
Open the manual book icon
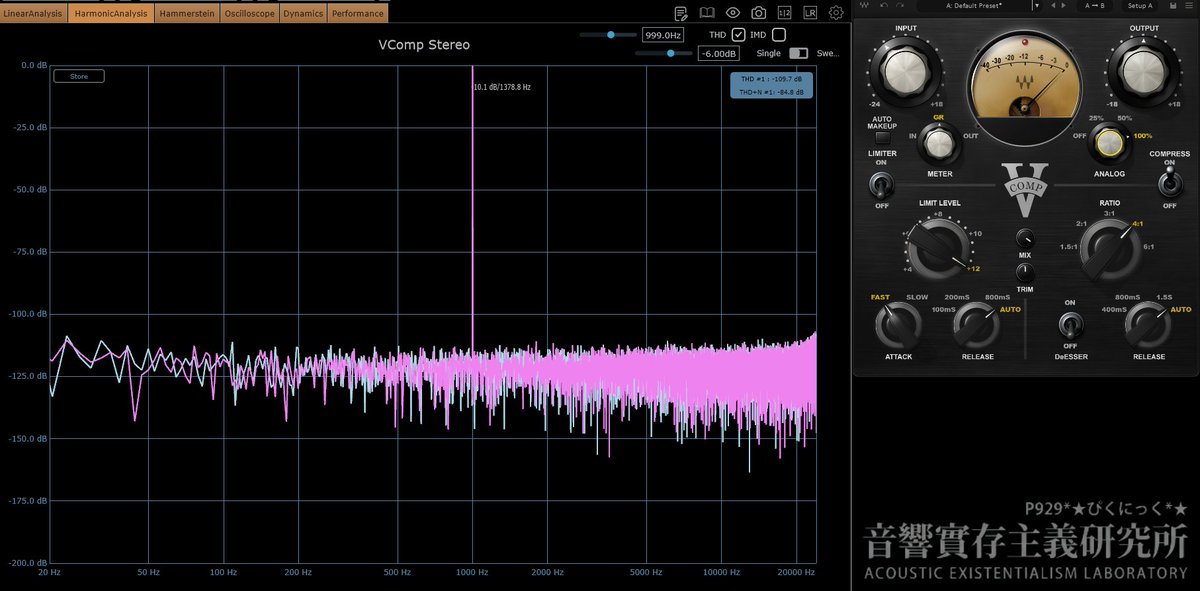pos(707,13)
